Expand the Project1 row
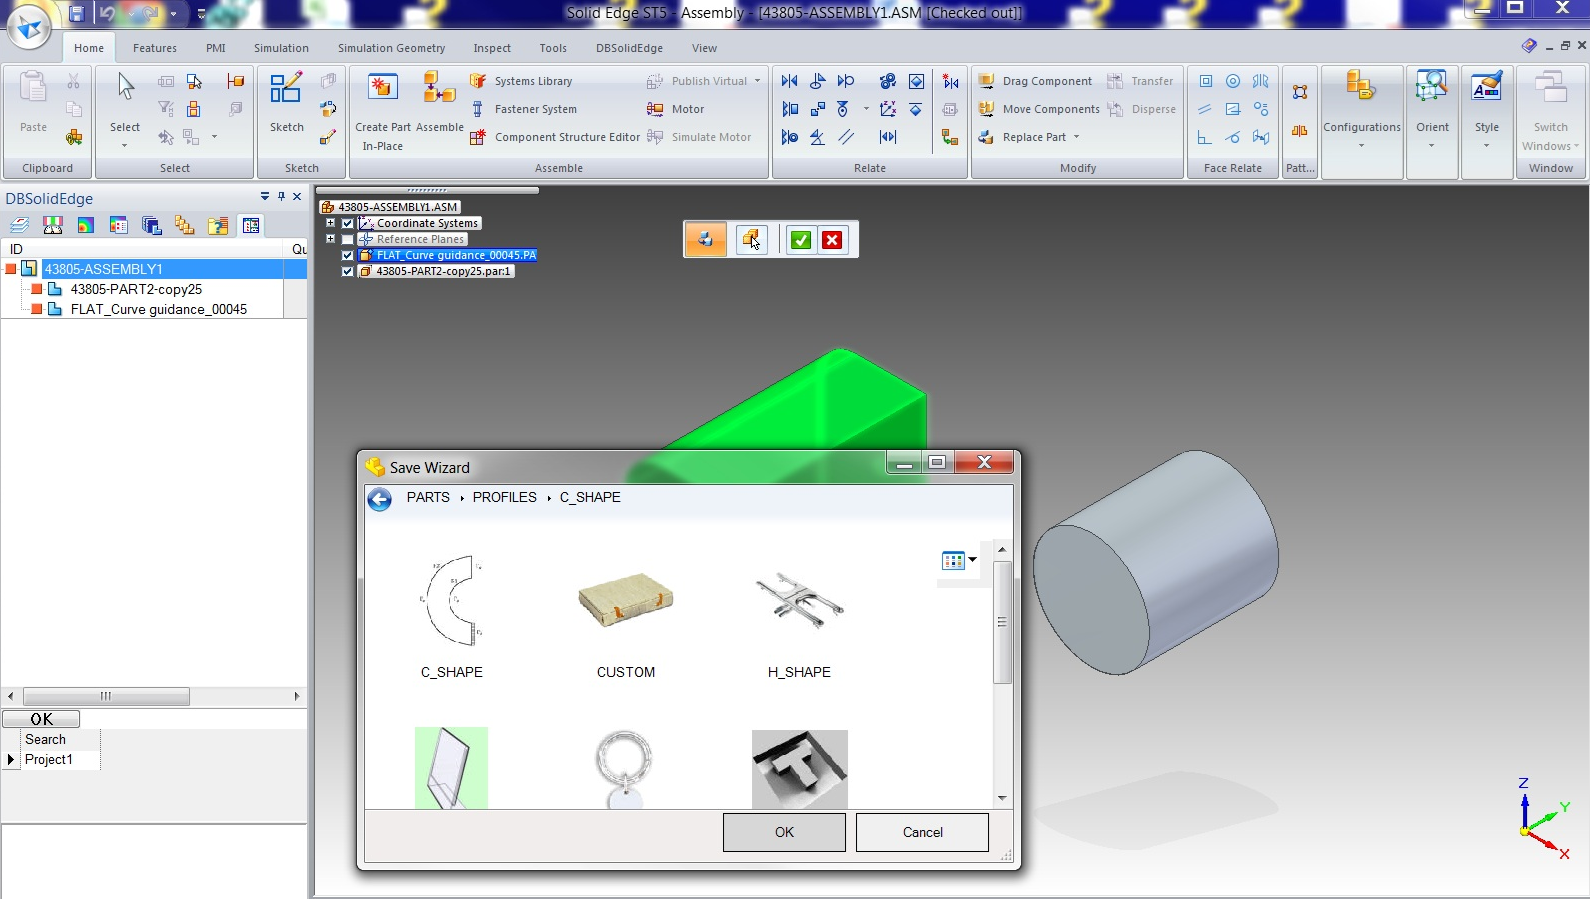The image size is (1590, 899). tap(11, 760)
